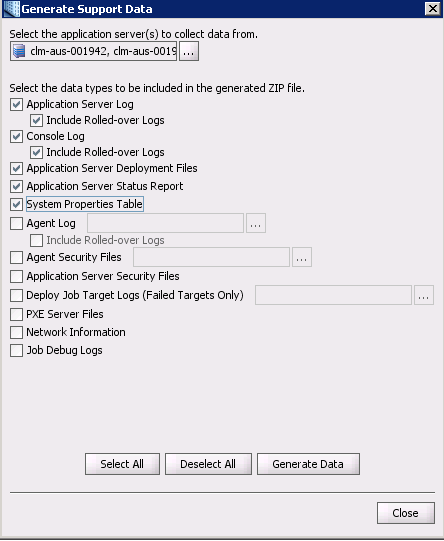Viewport: 444px width, 541px height.
Task: Uncheck Include Rolled-over Logs under Console Log
Action: coord(37,152)
